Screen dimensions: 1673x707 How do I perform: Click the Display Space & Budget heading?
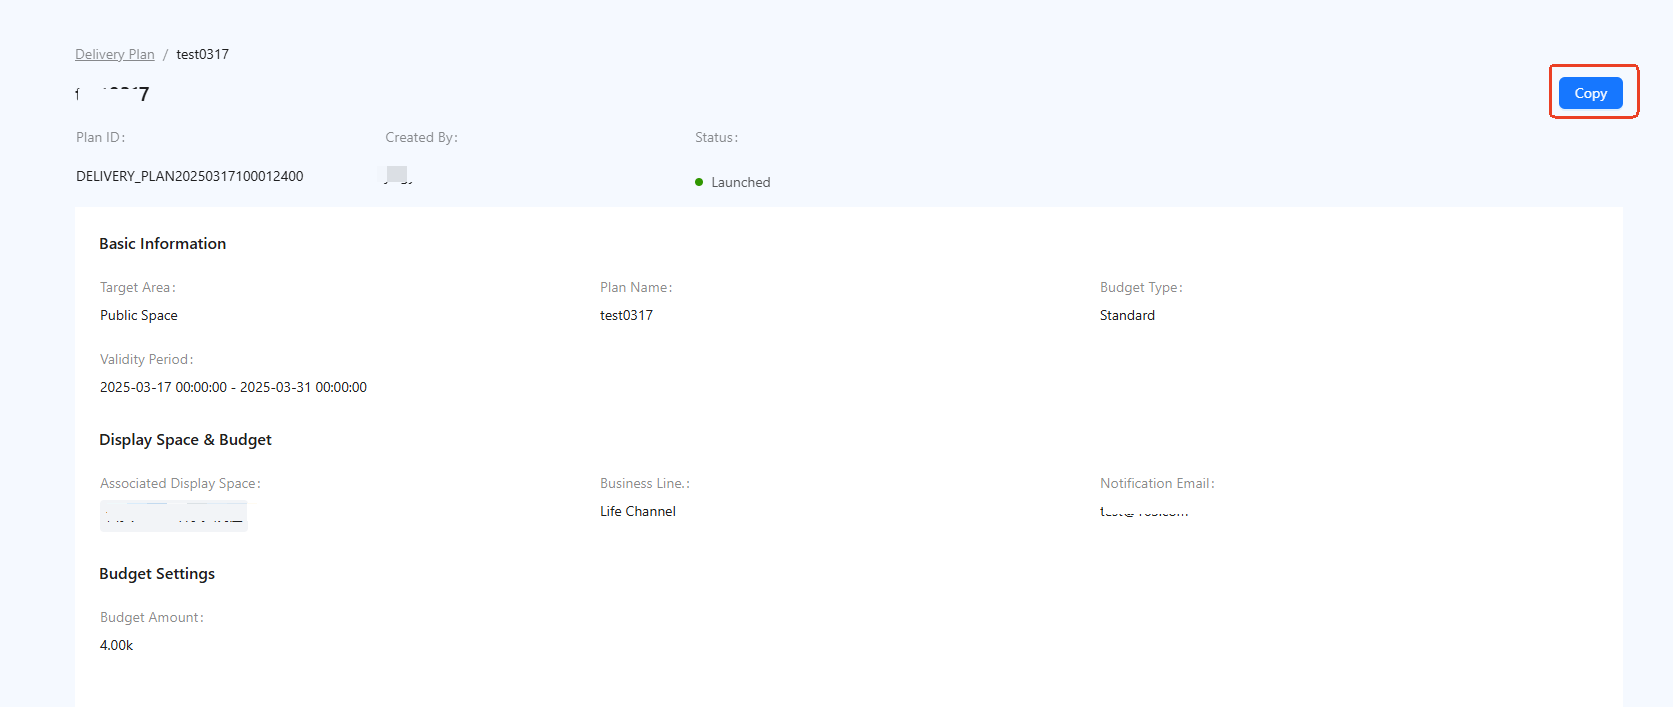point(185,439)
